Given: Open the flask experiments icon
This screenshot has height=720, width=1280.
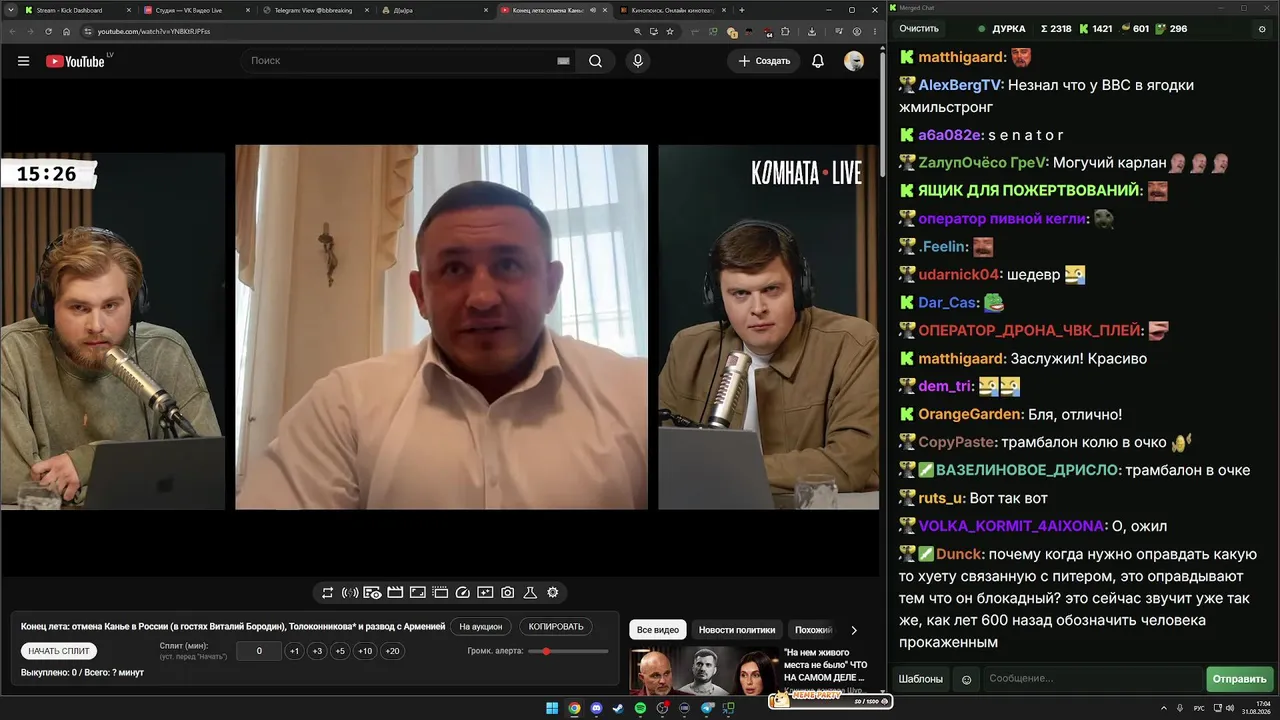Looking at the screenshot, I should point(530,593).
